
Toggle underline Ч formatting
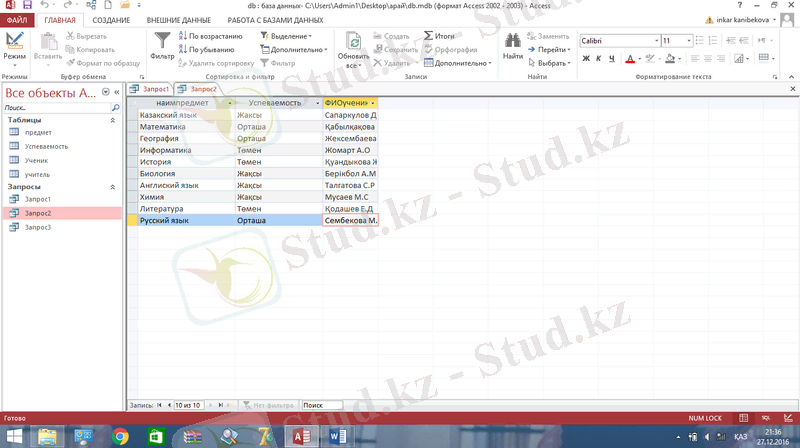click(x=611, y=58)
